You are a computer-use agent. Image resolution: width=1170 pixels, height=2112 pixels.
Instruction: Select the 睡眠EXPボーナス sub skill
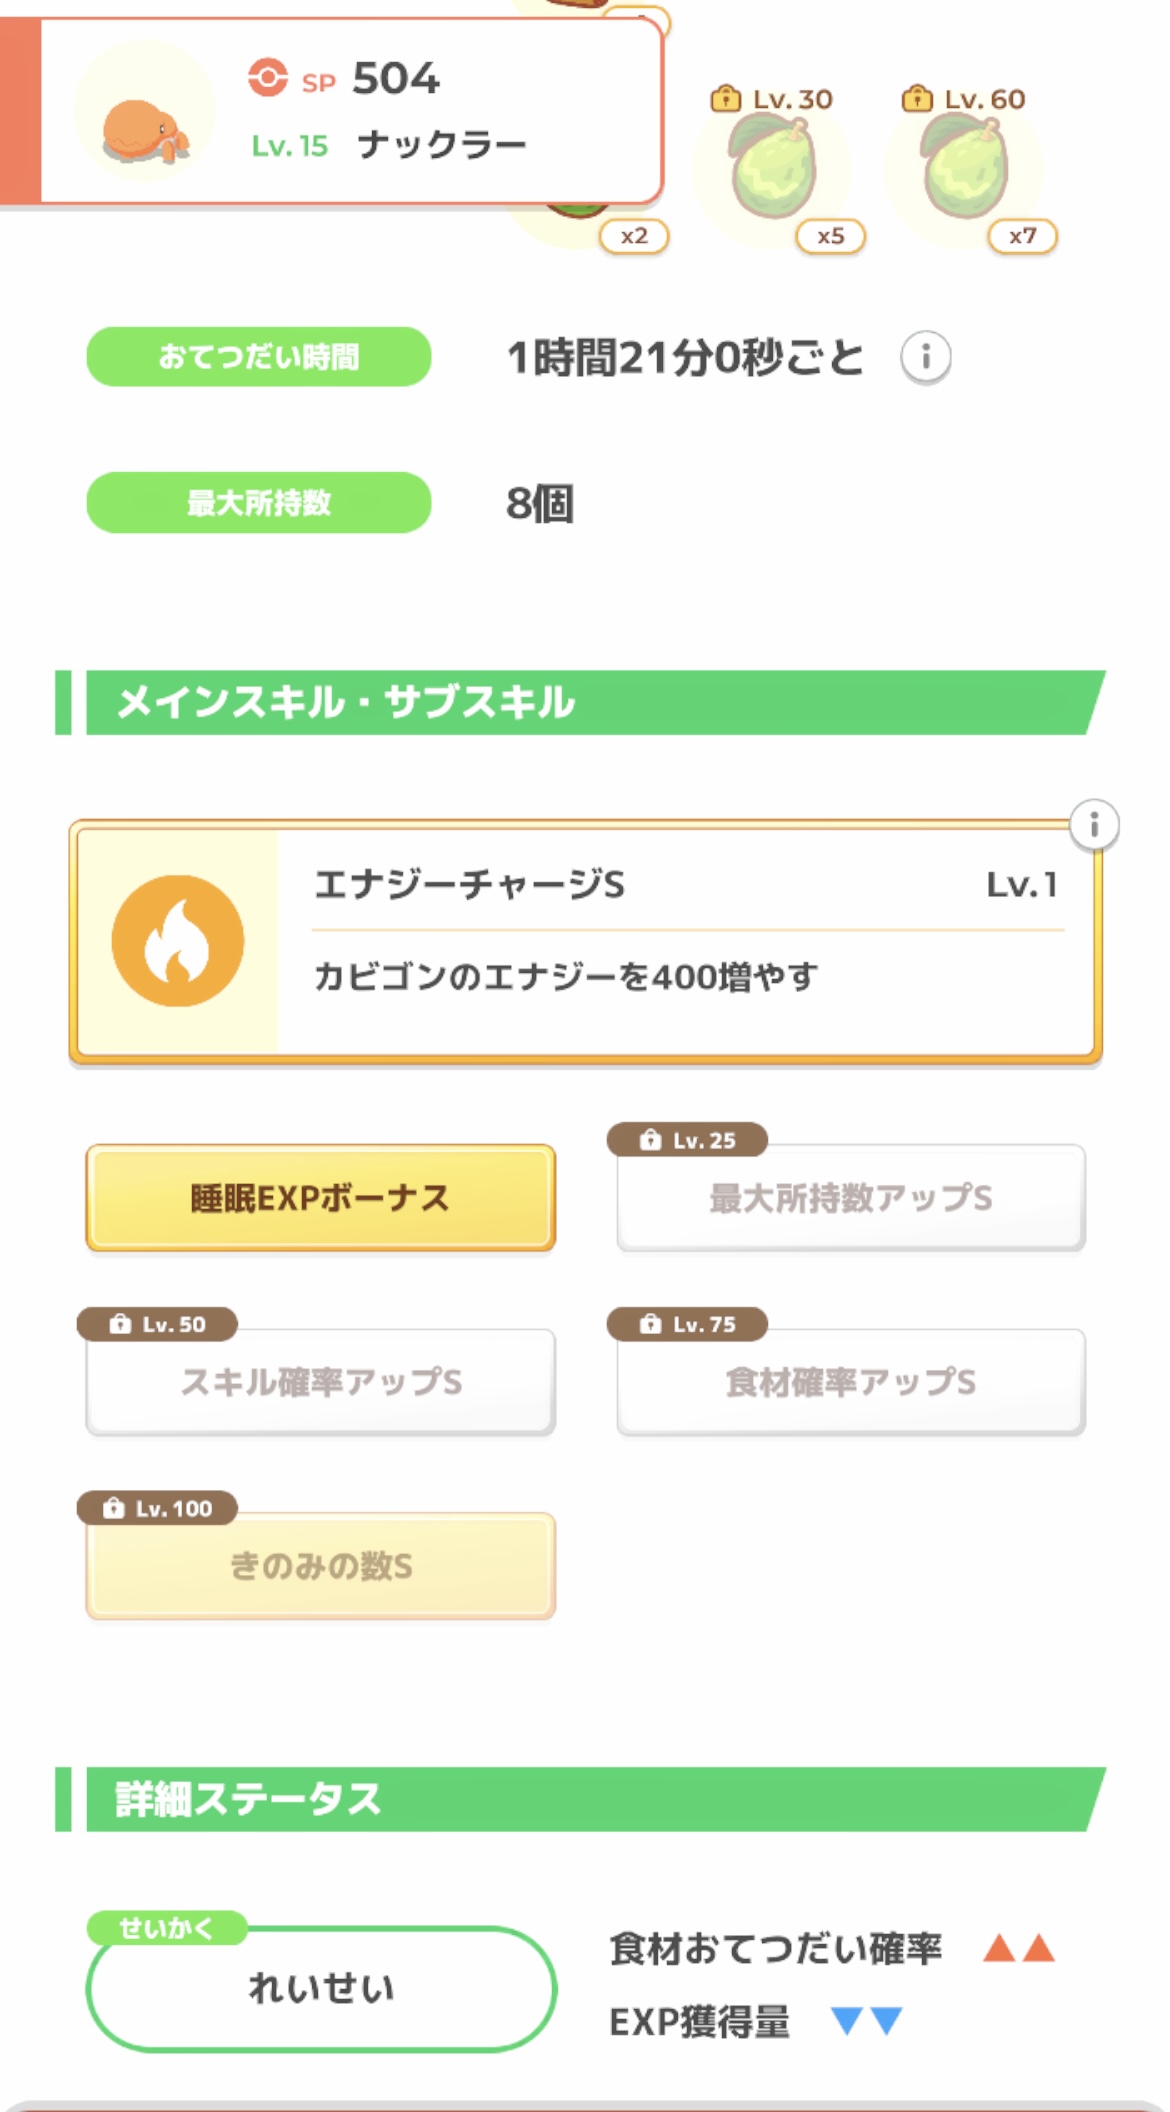[x=320, y=1198]
